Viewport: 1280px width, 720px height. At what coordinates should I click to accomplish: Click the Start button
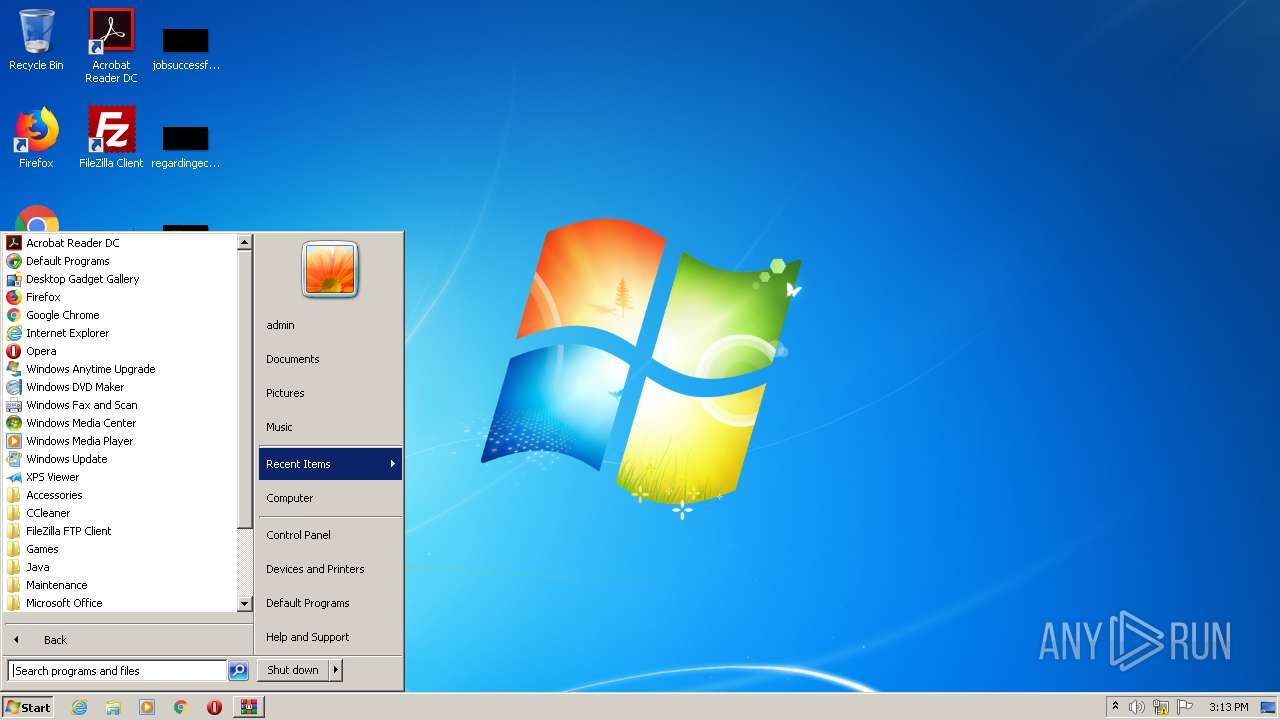[x=28, y=707]
